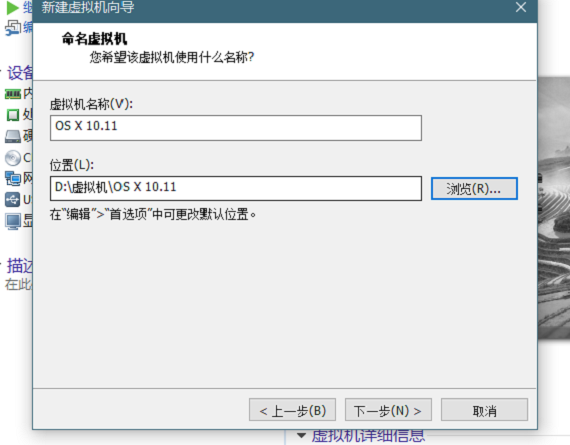Screen dimensions: 570x445
Task: Open the 浏览(R)... browse dialog
Action: click(474, 188)
